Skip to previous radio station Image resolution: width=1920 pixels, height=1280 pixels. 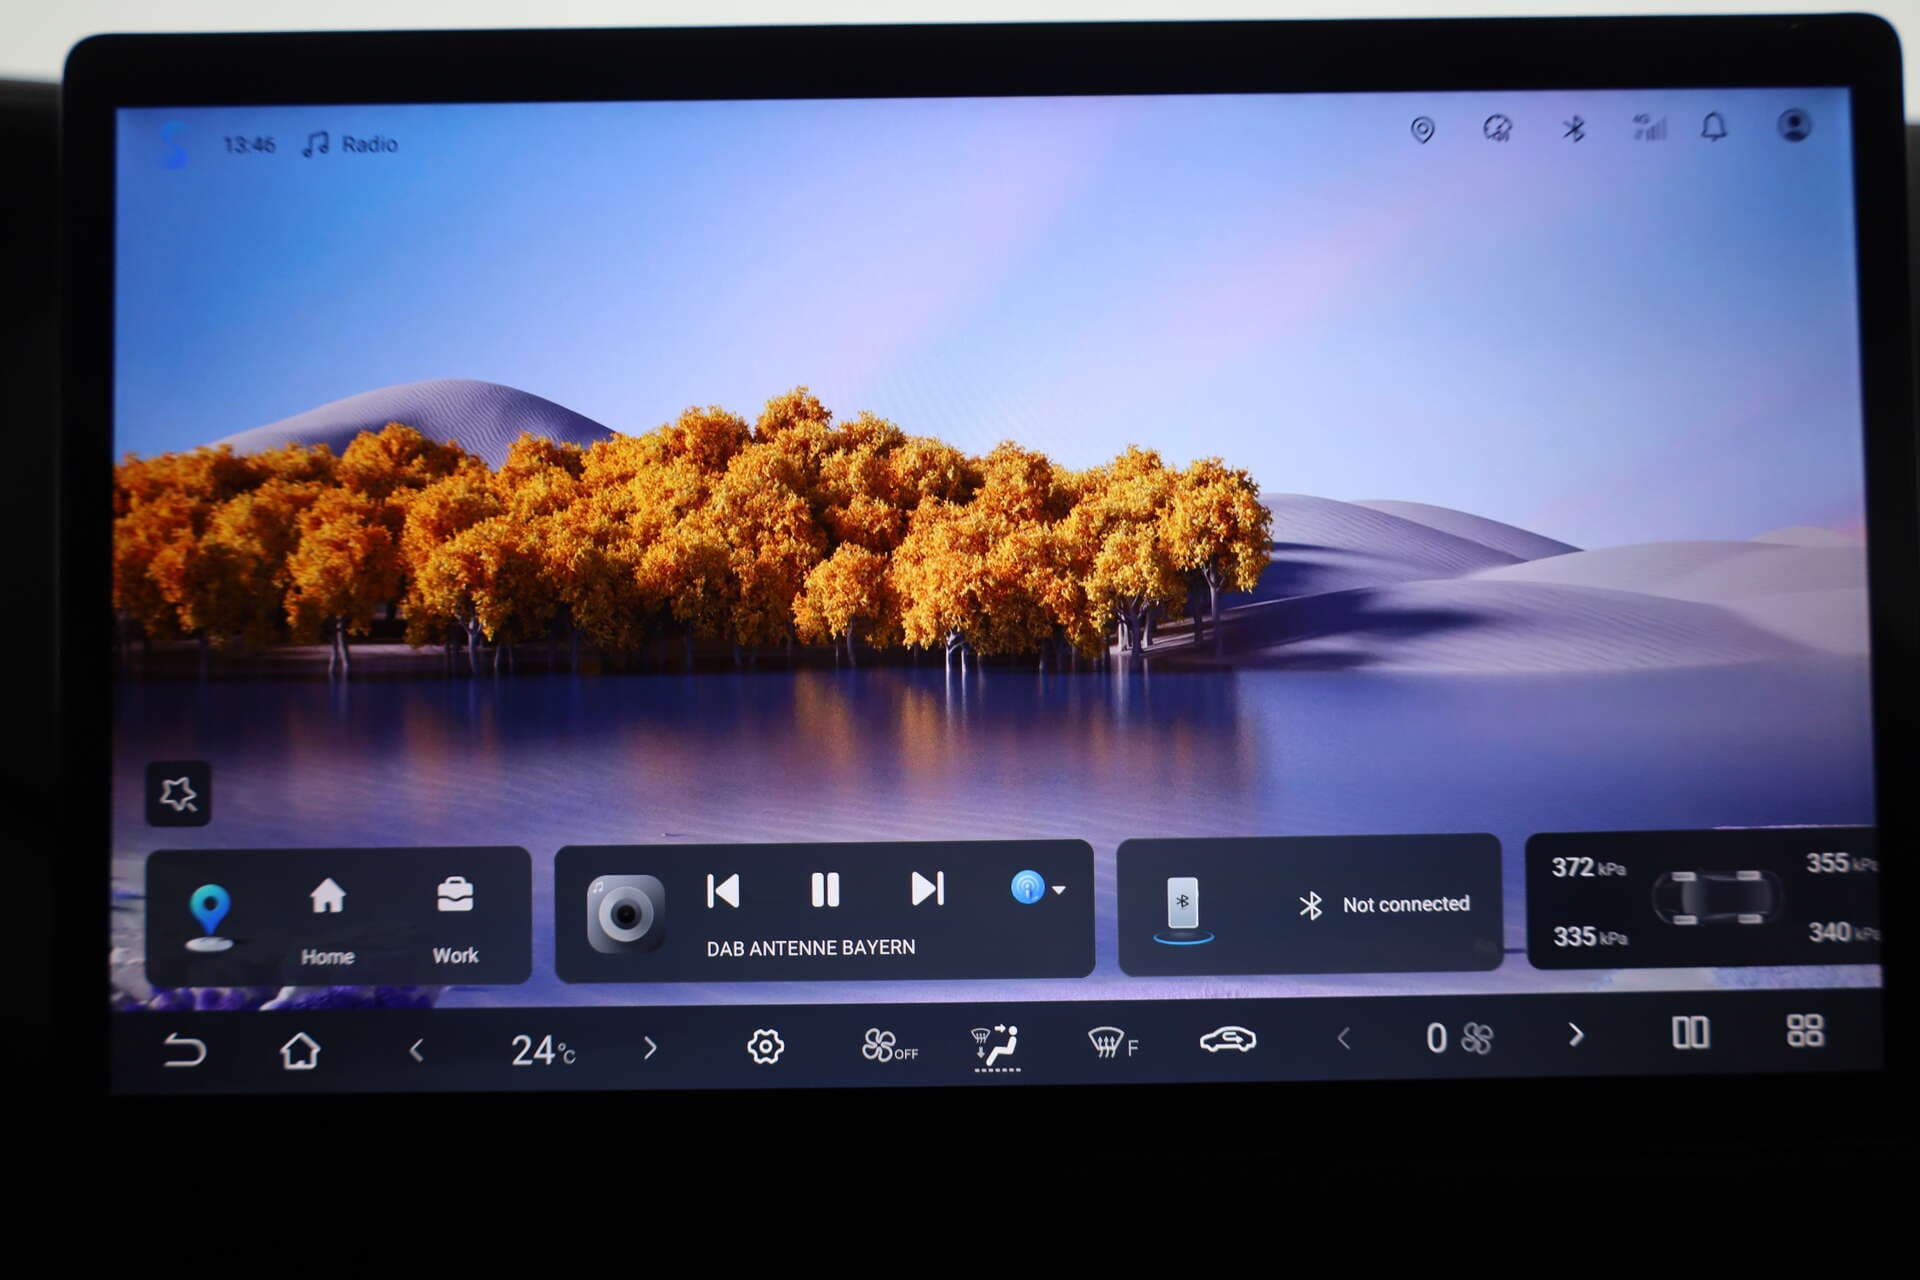point(723,890)
